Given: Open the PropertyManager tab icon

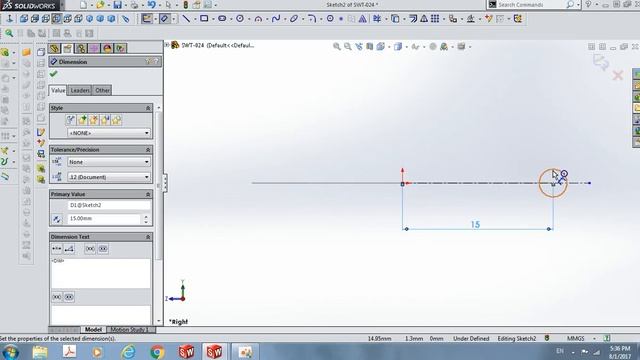Looking at the screenshot, I should pos(68,49).
